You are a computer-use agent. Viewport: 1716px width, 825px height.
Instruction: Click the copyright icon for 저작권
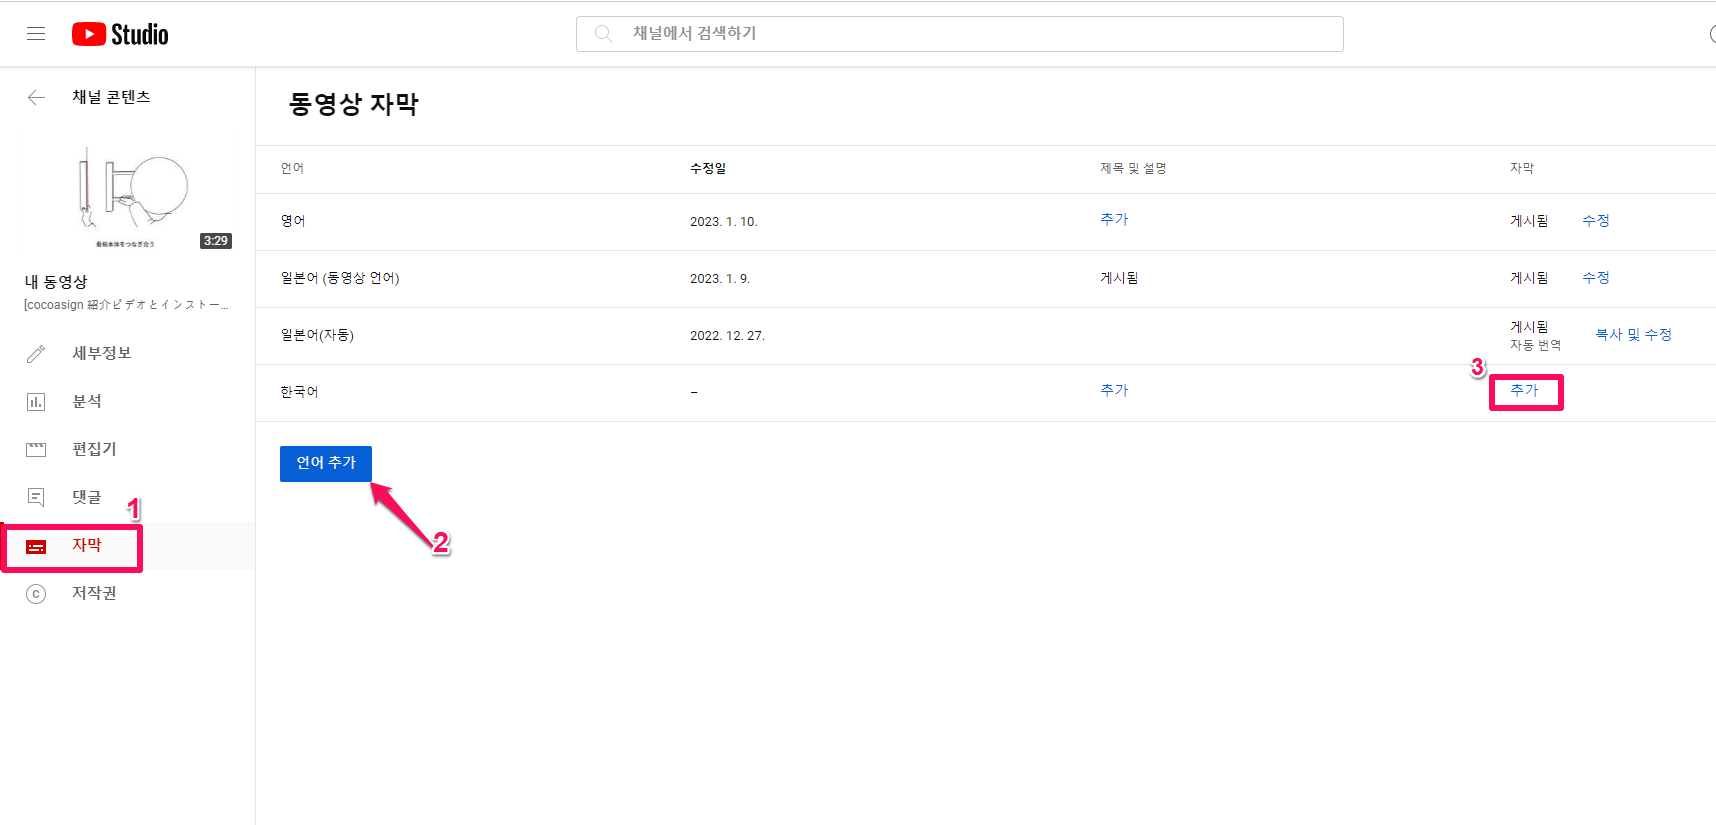tap(36, 594)
